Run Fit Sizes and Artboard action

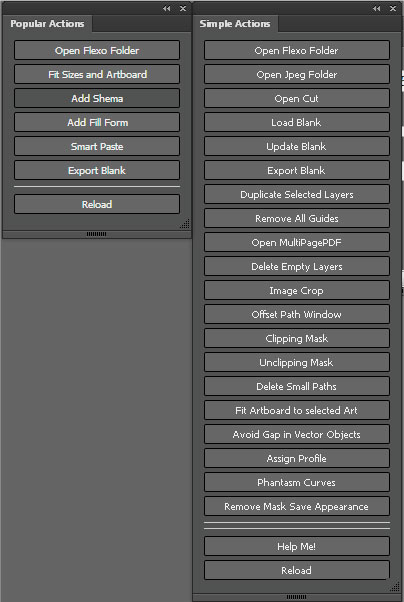pos(97,74)
